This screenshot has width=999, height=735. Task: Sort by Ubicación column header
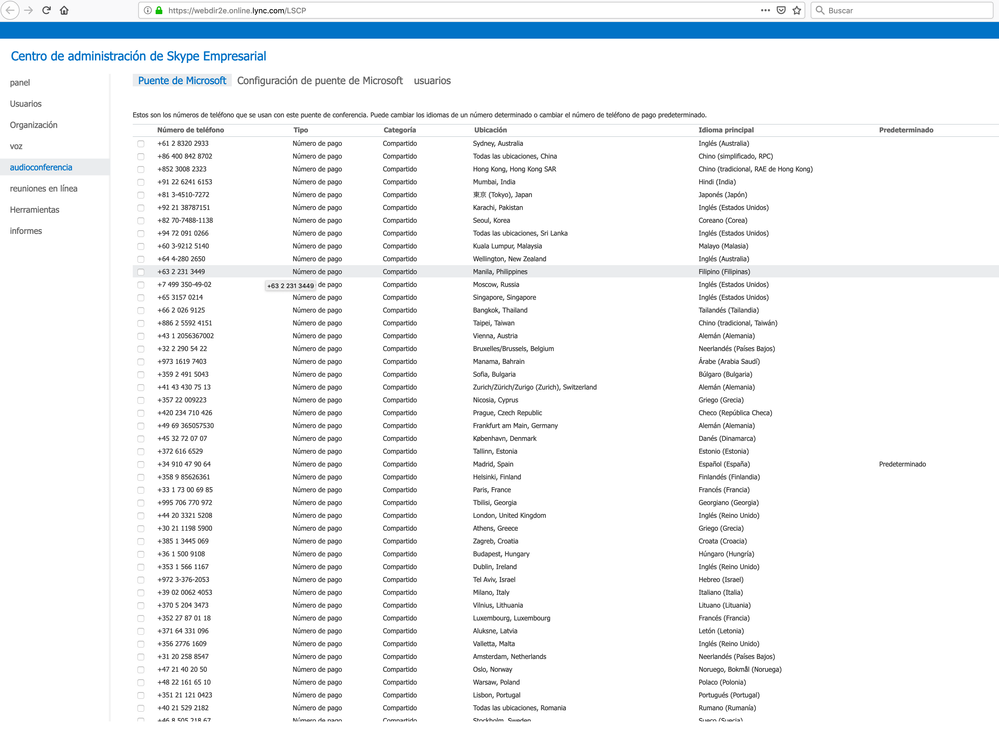[x=491, y=130]
